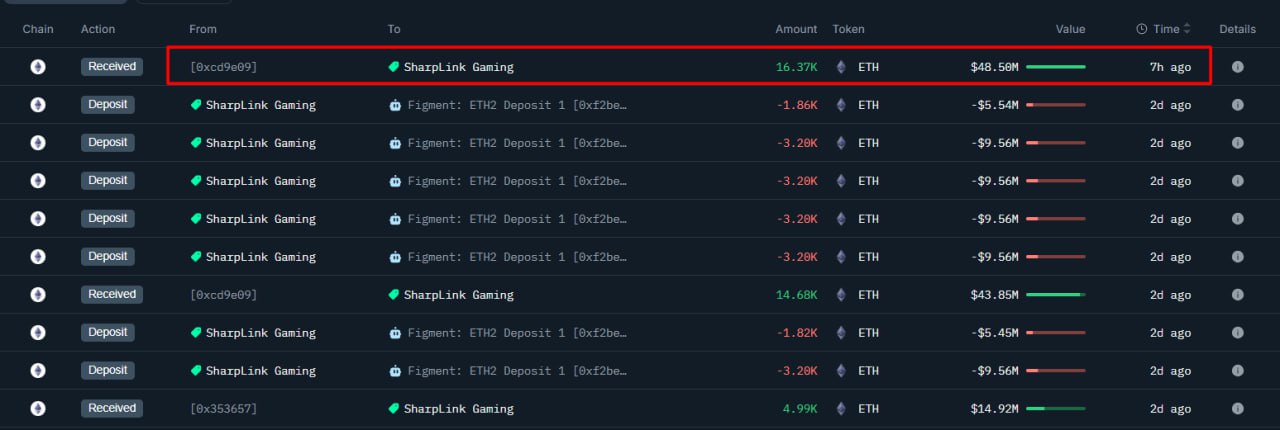Viewport: 1280px width, 430px height.
Task: Click SharpLink green logo in $14.92M row
Action: (x=394, y=409)
